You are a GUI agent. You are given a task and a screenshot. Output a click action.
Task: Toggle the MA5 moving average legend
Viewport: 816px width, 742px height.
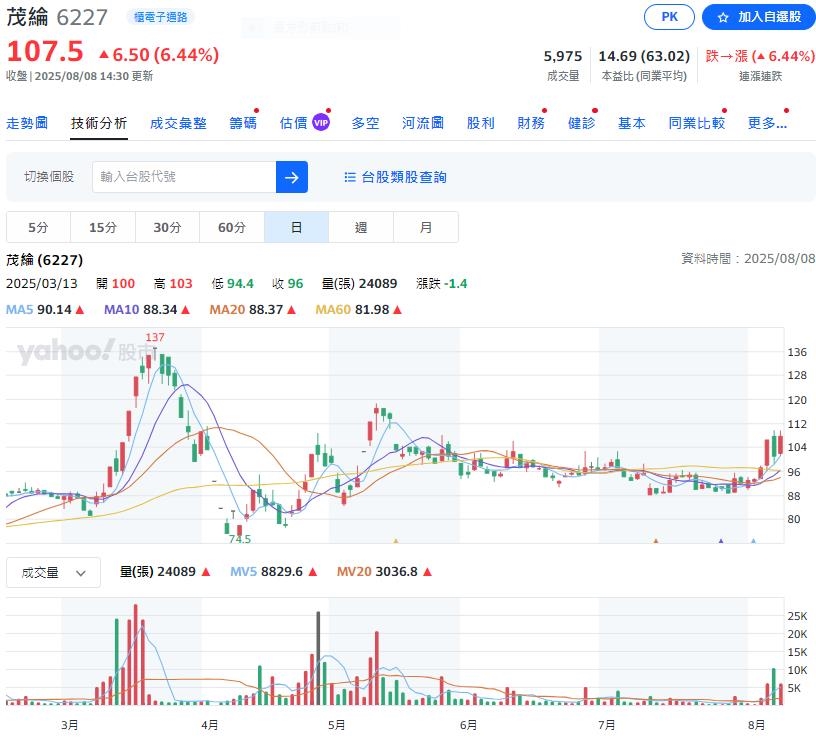pos(25,310)
